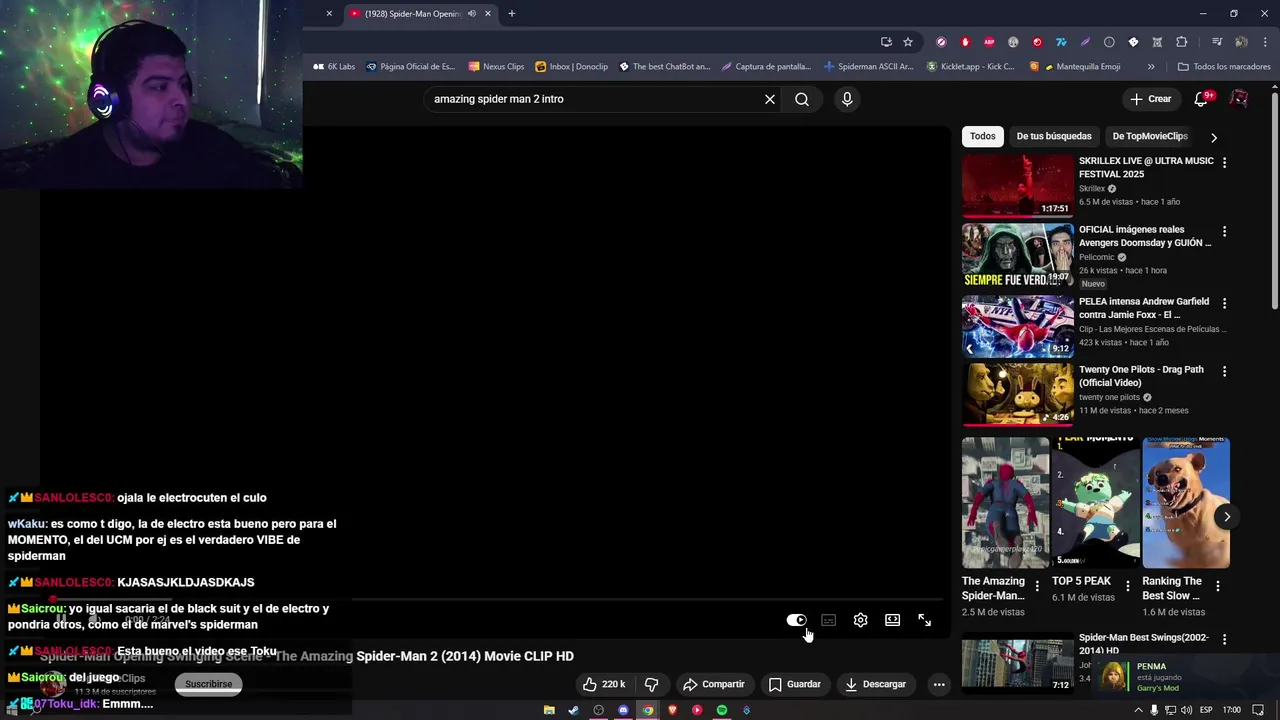Open the media control icon in browser toolbar
The image size is (1280, 720).
tap(1217, 42)
